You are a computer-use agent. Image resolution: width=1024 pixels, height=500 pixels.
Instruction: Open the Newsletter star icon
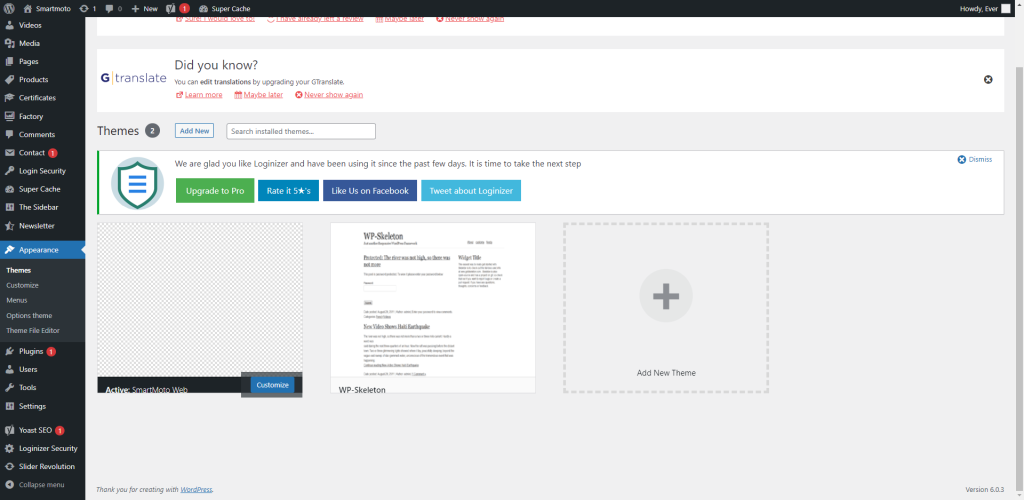click(9, 226)
